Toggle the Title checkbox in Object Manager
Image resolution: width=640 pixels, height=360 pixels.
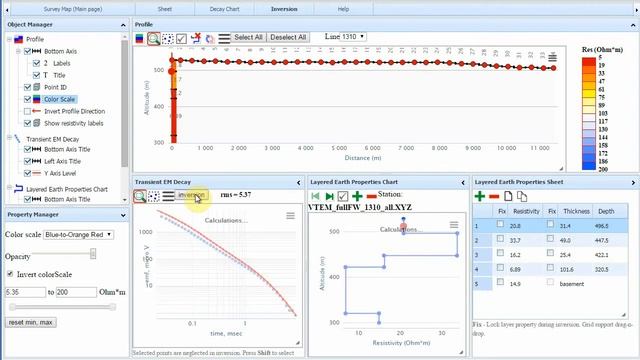click(36, 75)
